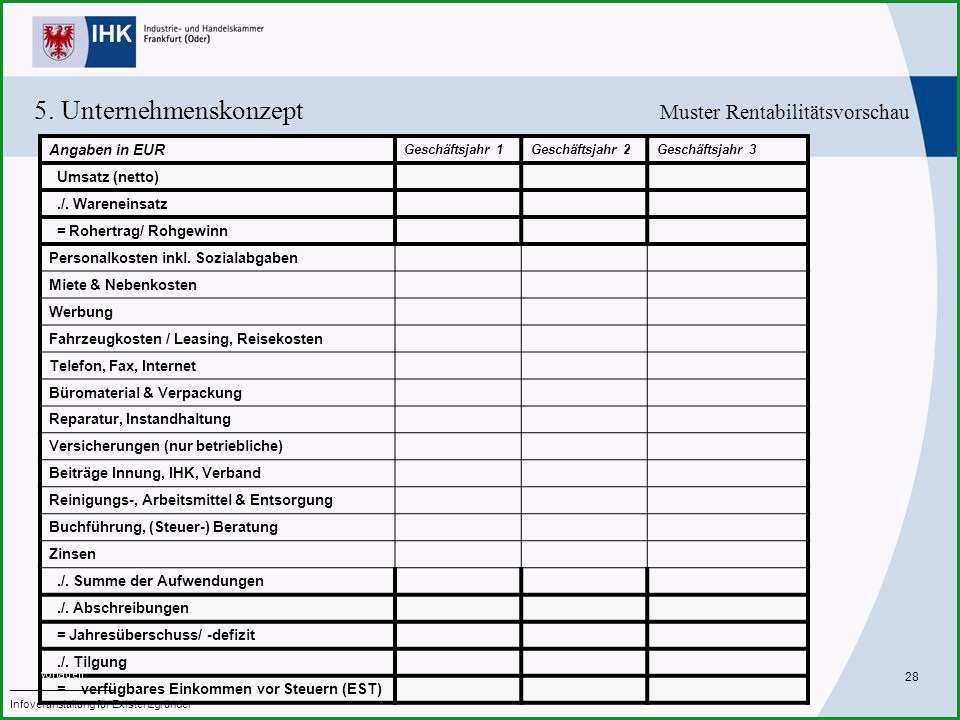Click the IHK eagle logo
Screen dimensions: 960x720
coord(84,42)
